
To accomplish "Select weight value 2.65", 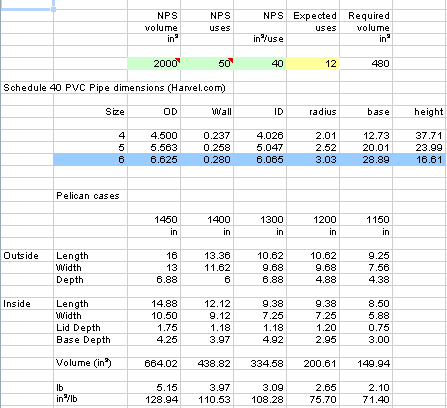I will (326, 388).
